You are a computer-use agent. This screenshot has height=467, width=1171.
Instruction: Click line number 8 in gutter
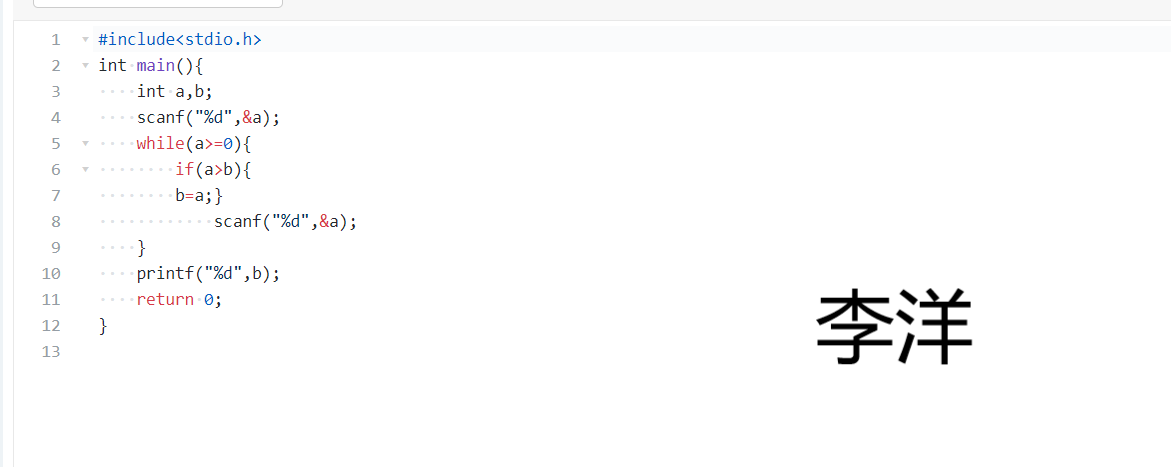55,222
